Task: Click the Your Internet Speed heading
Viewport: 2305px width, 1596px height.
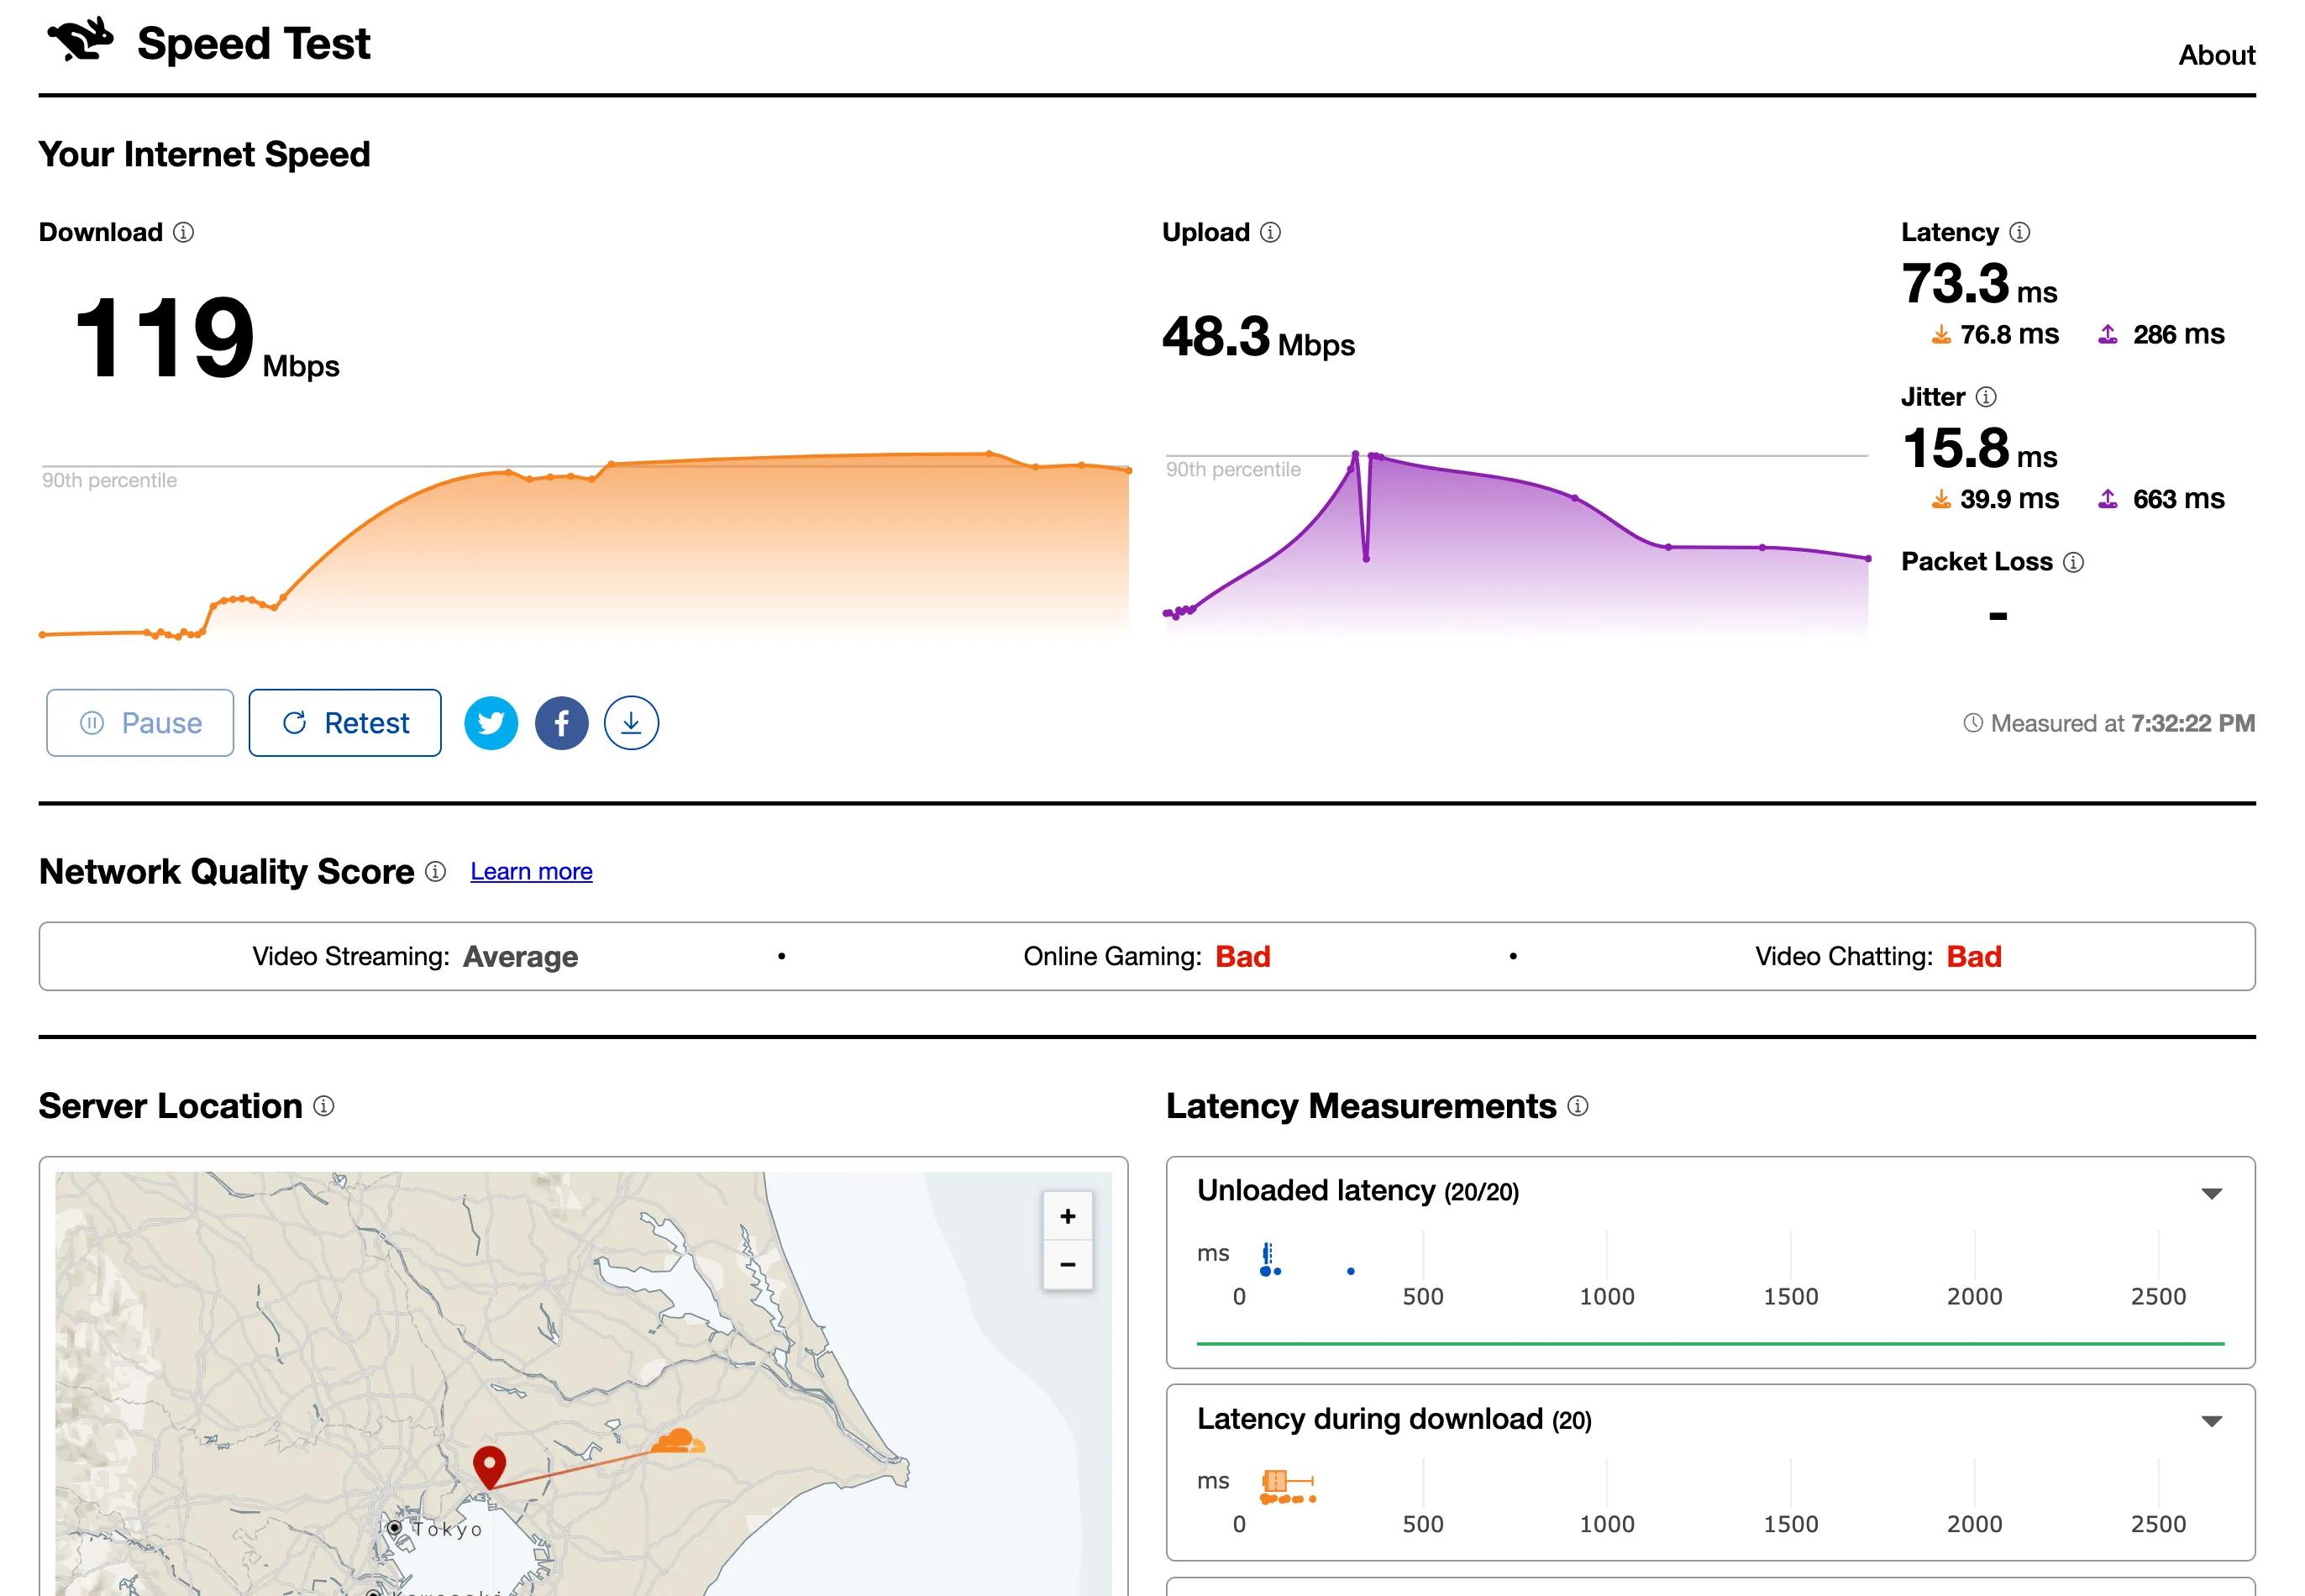Action: [x=204, y=154]
